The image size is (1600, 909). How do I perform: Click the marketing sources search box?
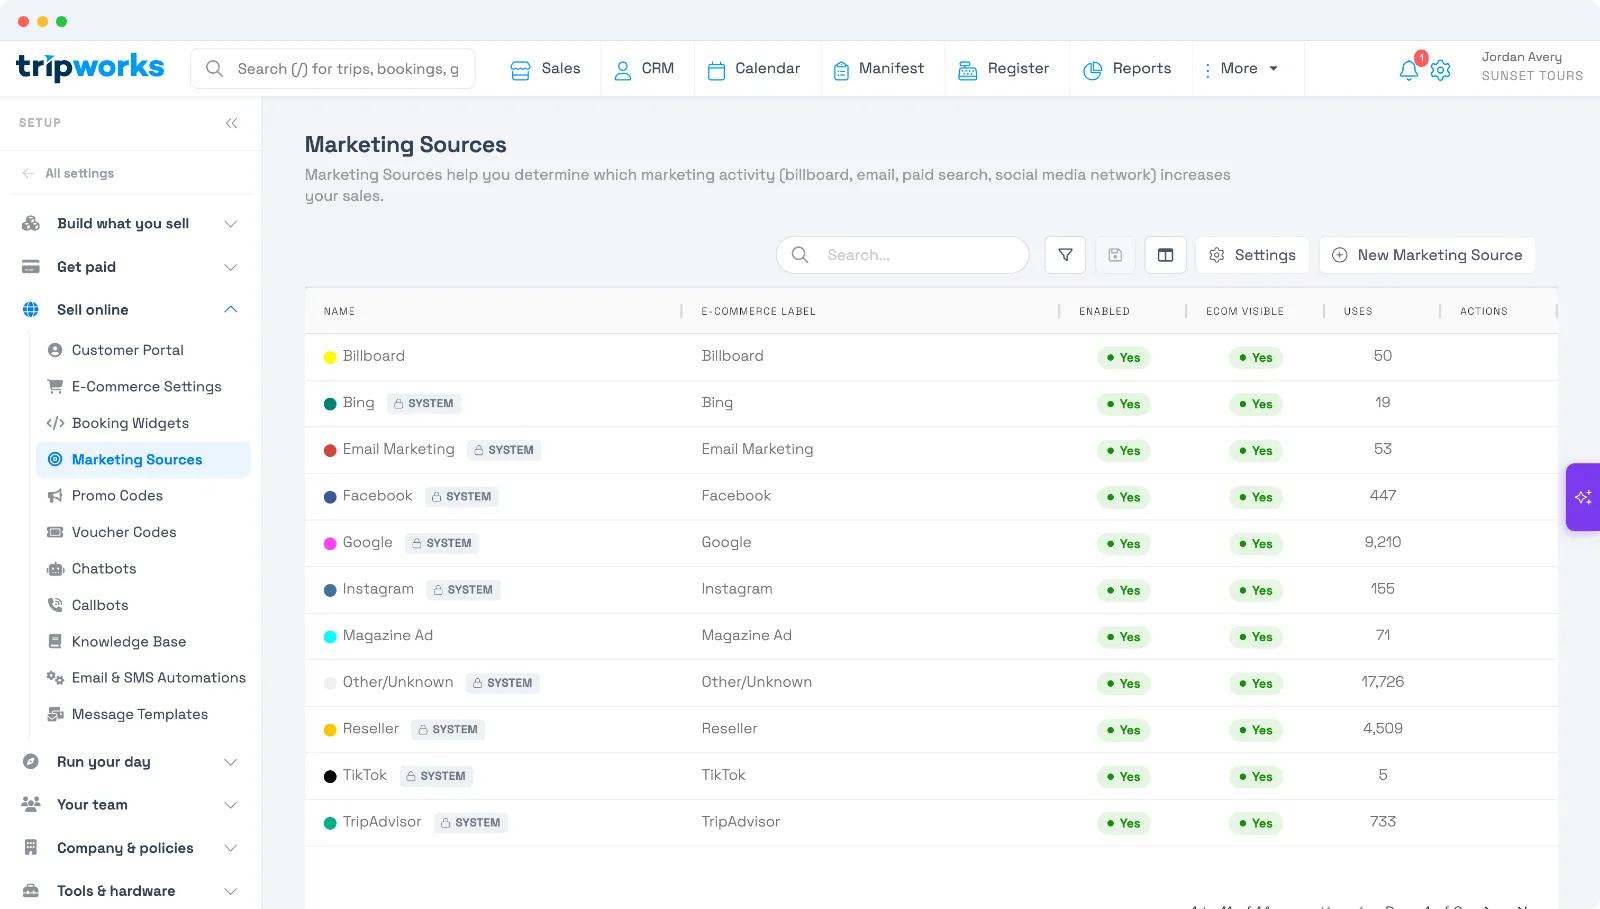(902, 255)
